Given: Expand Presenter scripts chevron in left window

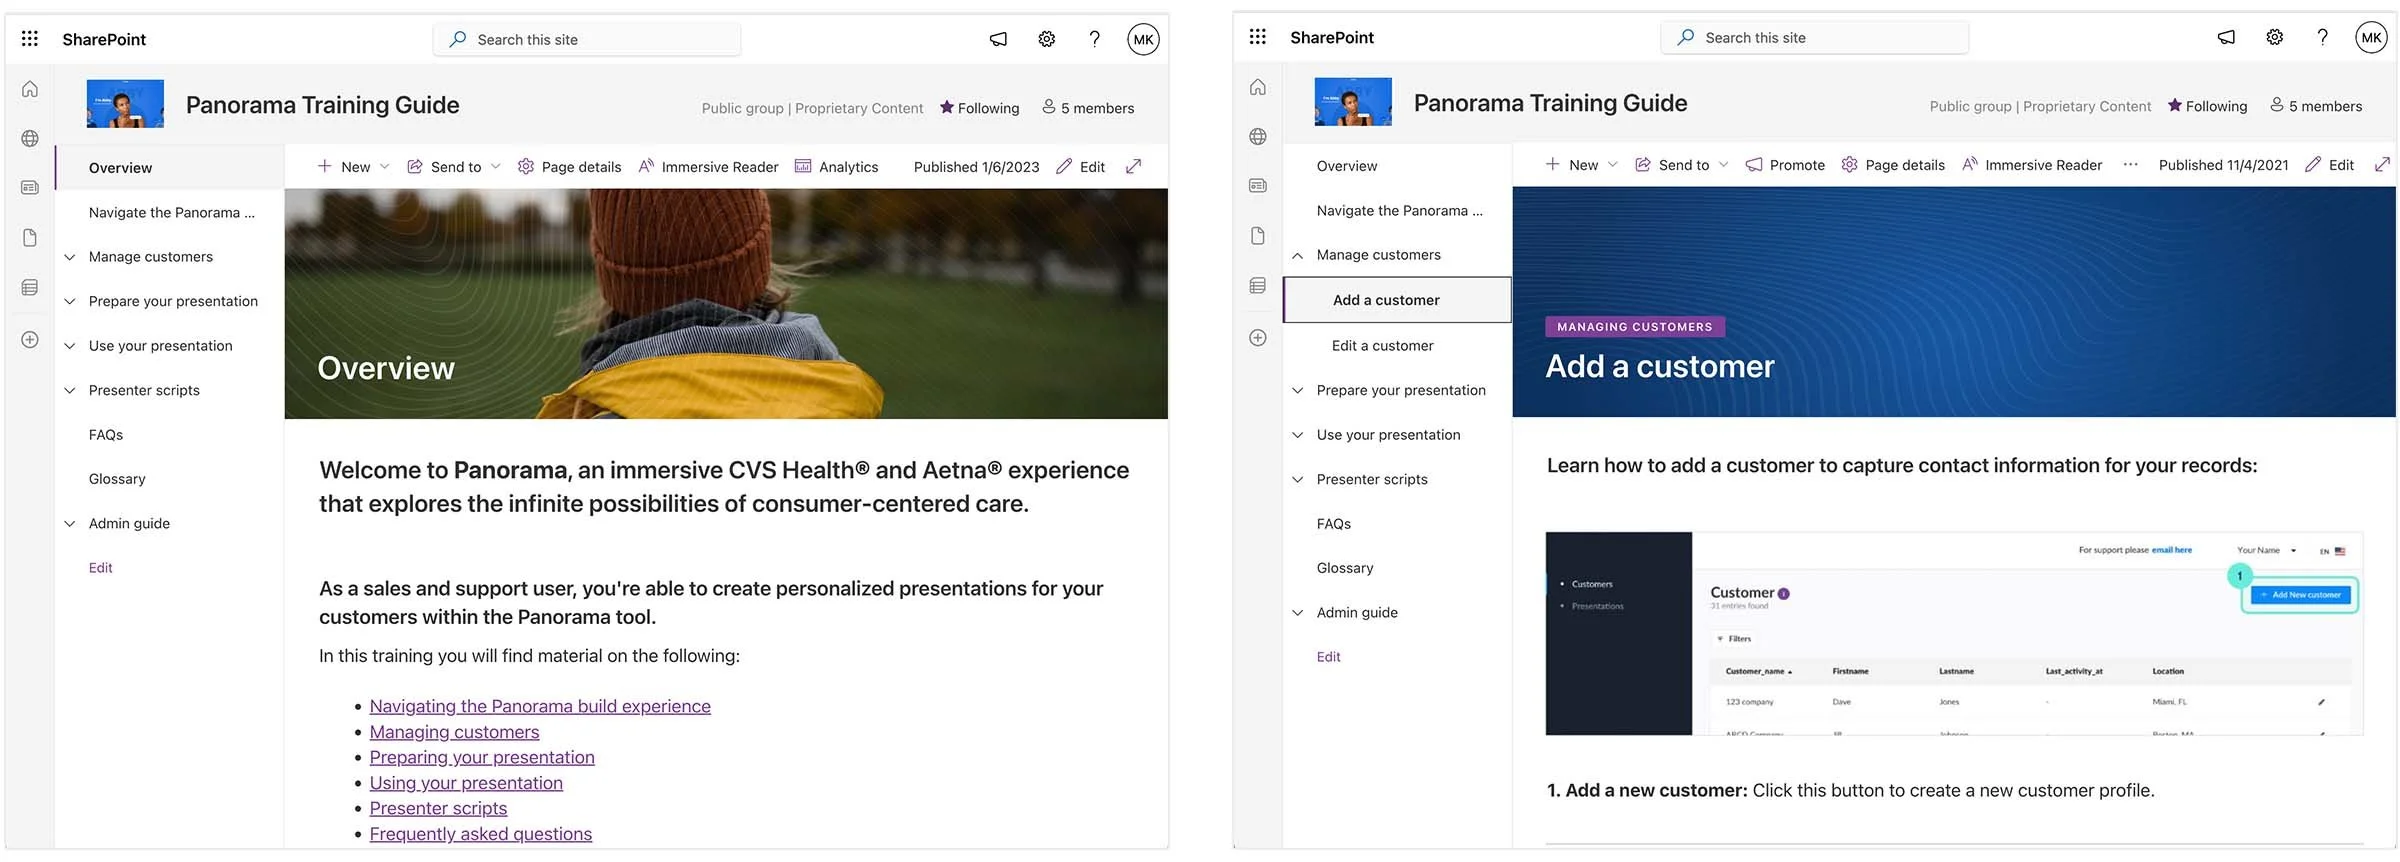Looking at the screenshot, I should click(x=70, y=390).
